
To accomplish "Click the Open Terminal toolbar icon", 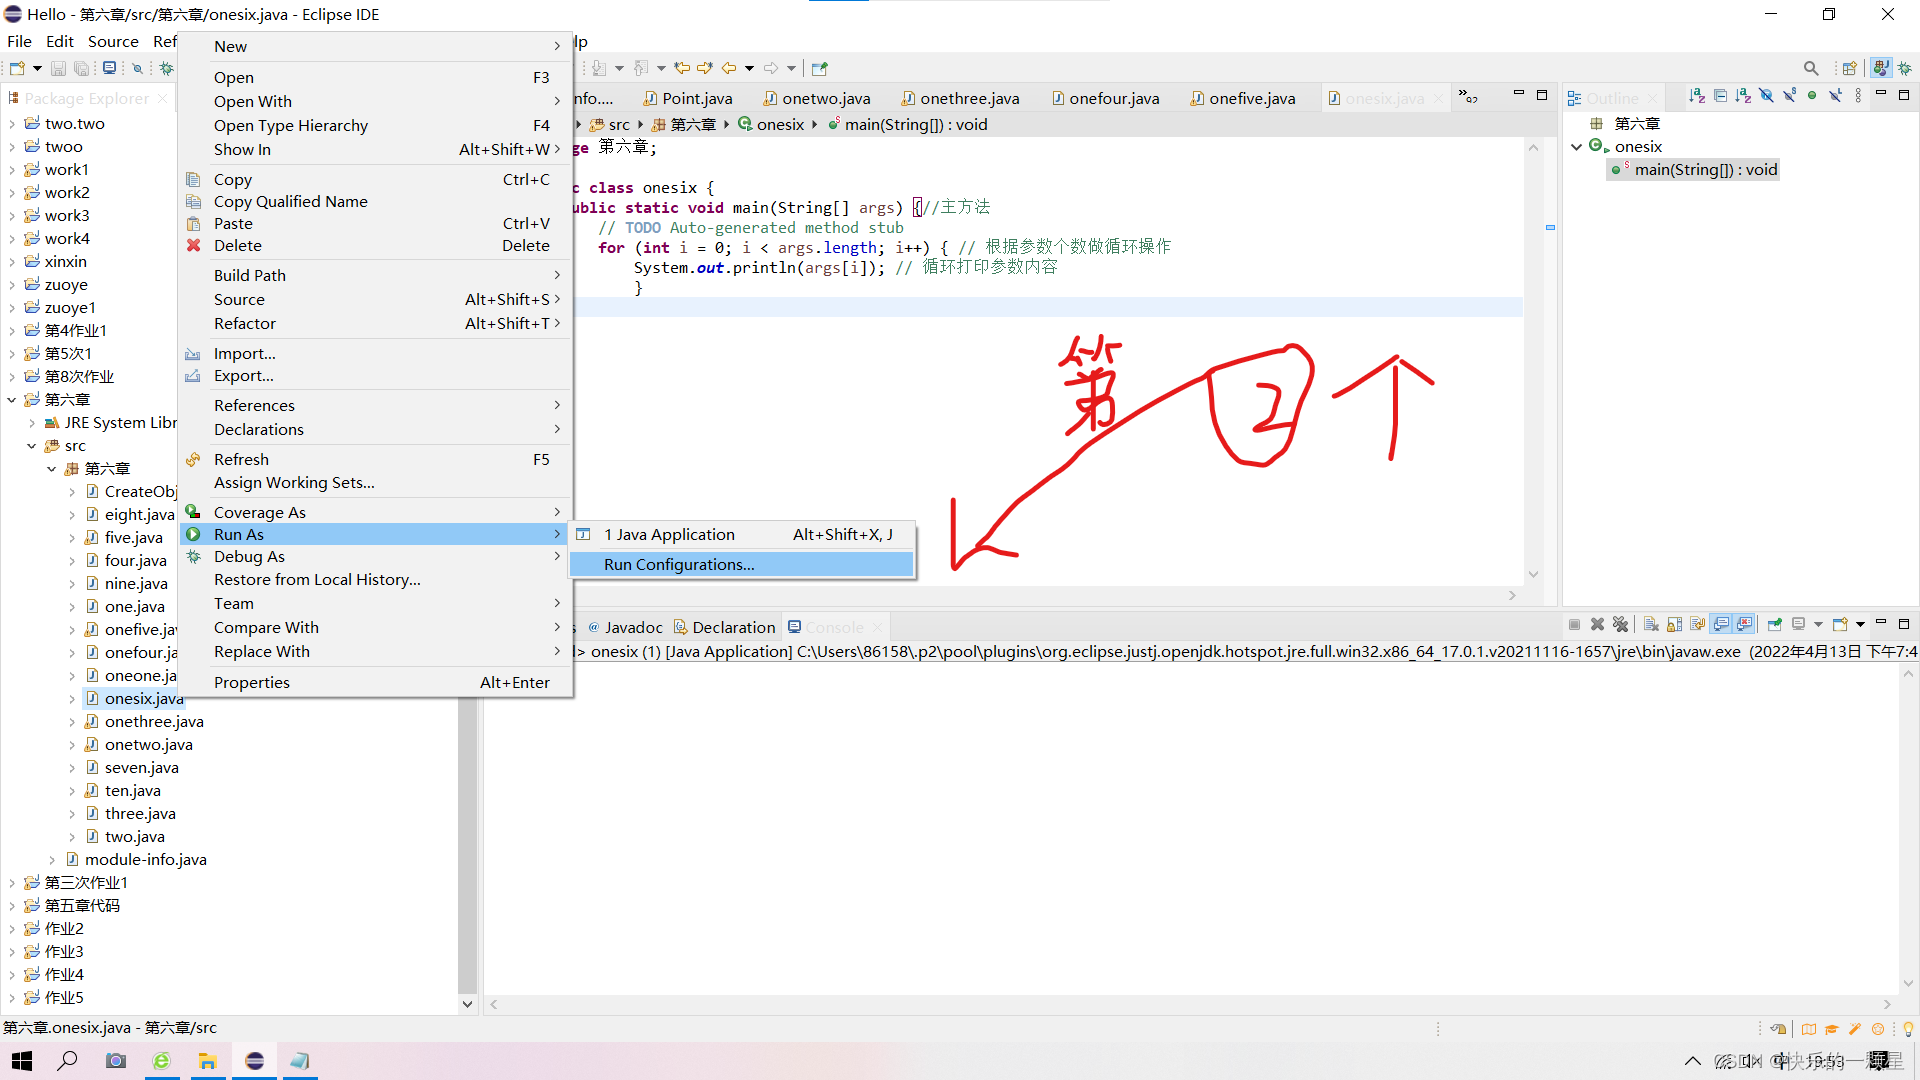I will pyautogui.click(x=109, y=68).
